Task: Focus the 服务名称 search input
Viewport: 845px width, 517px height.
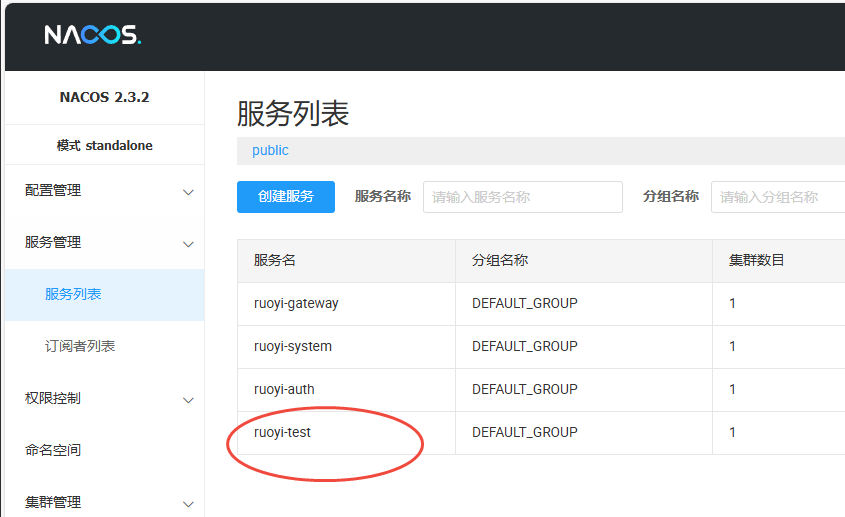Action: pos(522,197)
